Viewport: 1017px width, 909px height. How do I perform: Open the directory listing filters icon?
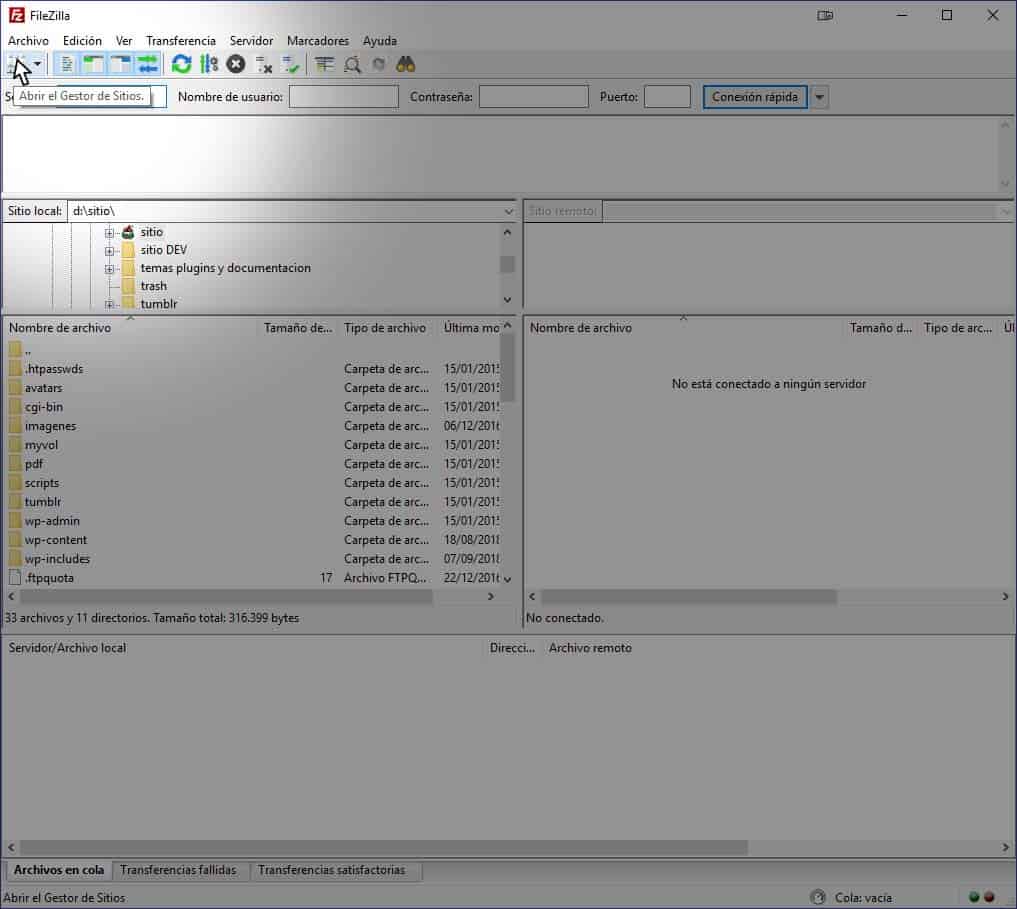324,64
